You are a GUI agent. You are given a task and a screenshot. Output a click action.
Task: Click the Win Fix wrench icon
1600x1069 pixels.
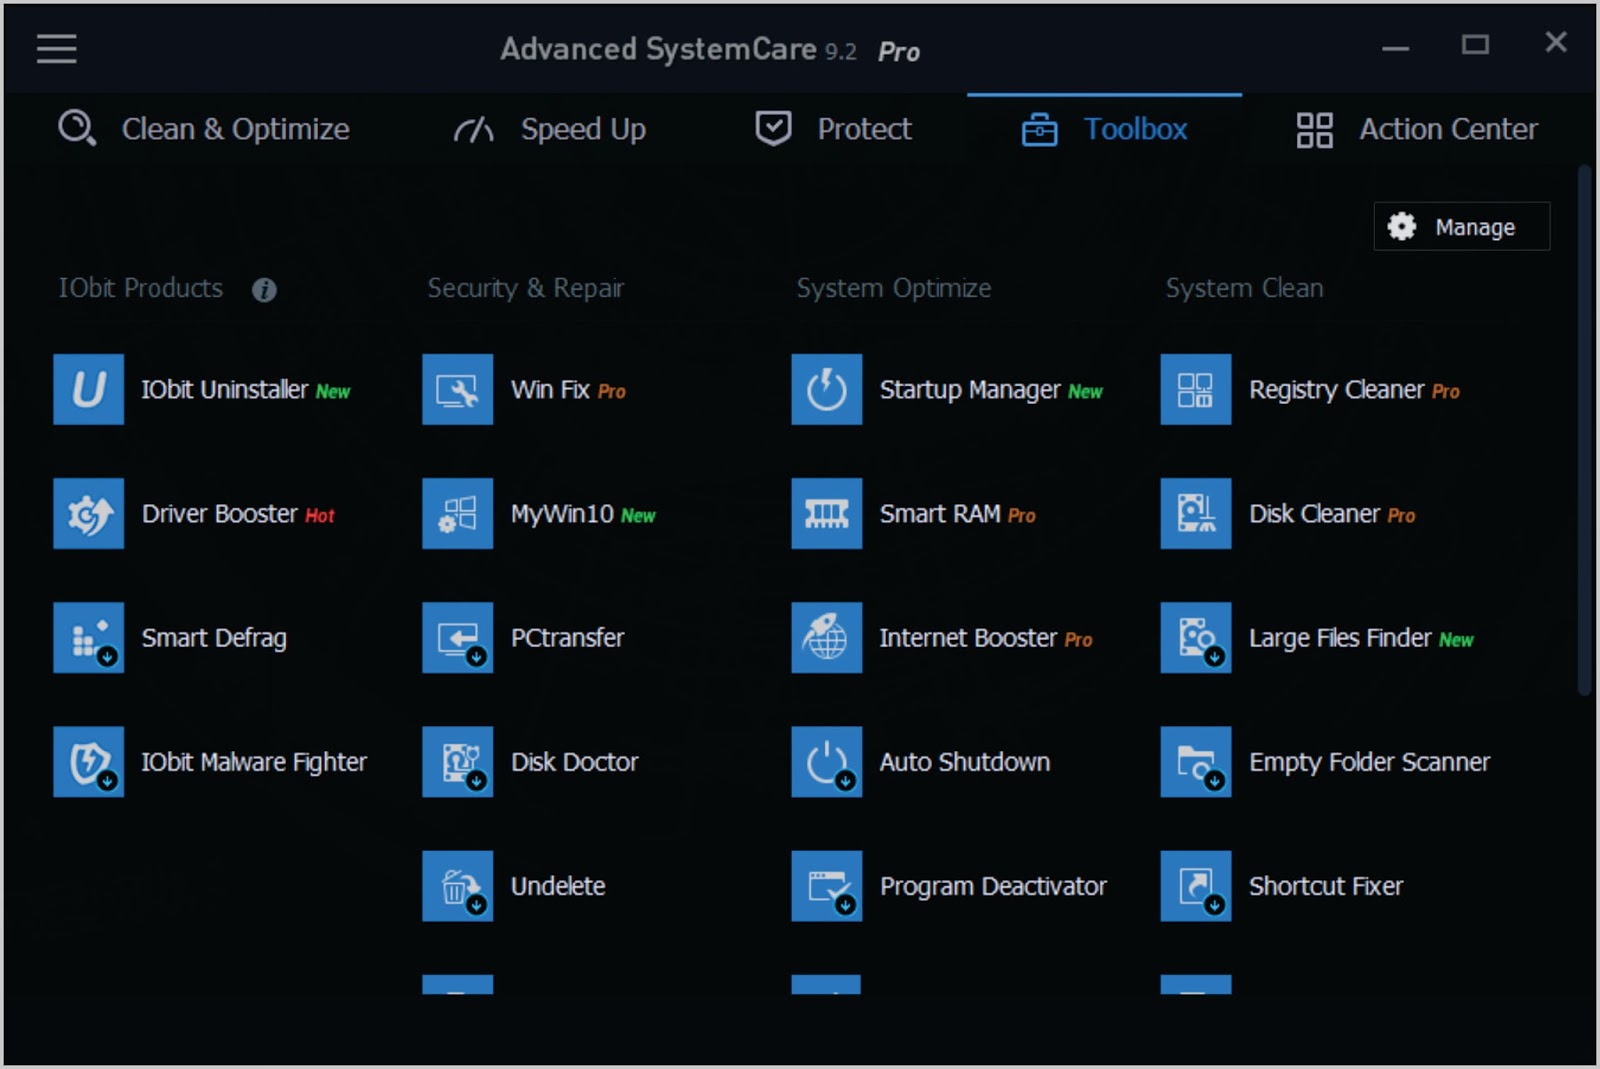[x=457, y=389]
